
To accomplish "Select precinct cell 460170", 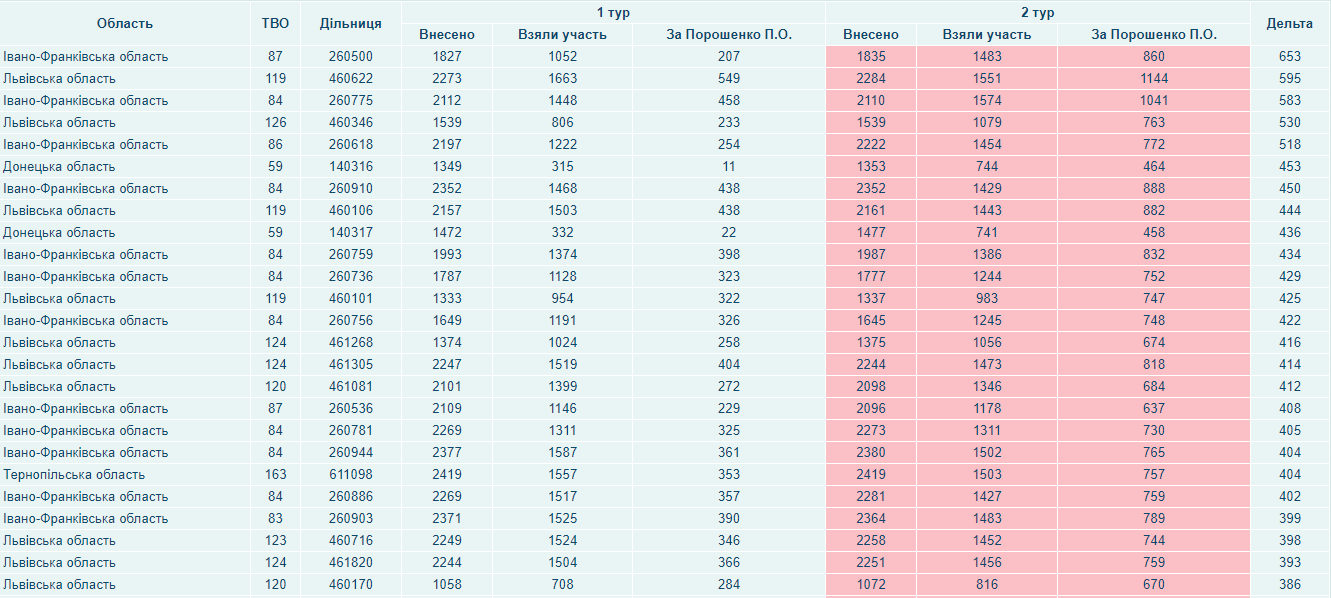I will (350, 585).
